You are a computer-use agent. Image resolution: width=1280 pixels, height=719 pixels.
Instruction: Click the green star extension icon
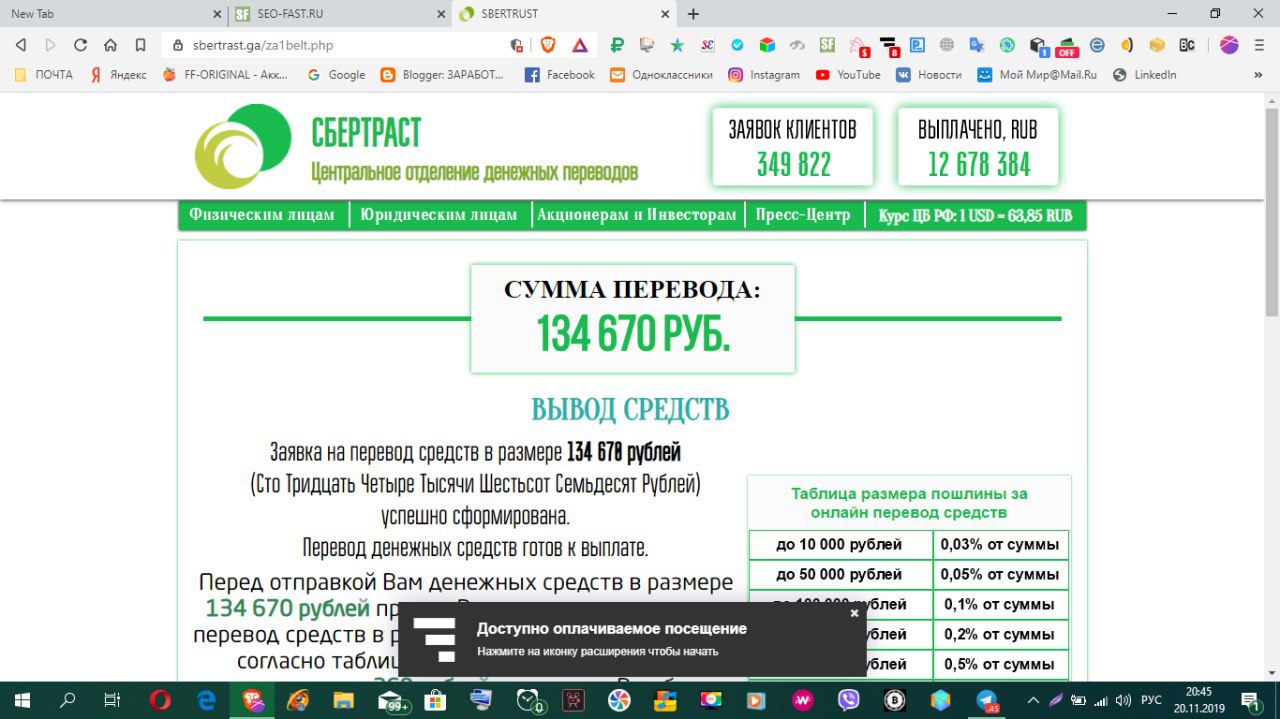click(677, 45)
